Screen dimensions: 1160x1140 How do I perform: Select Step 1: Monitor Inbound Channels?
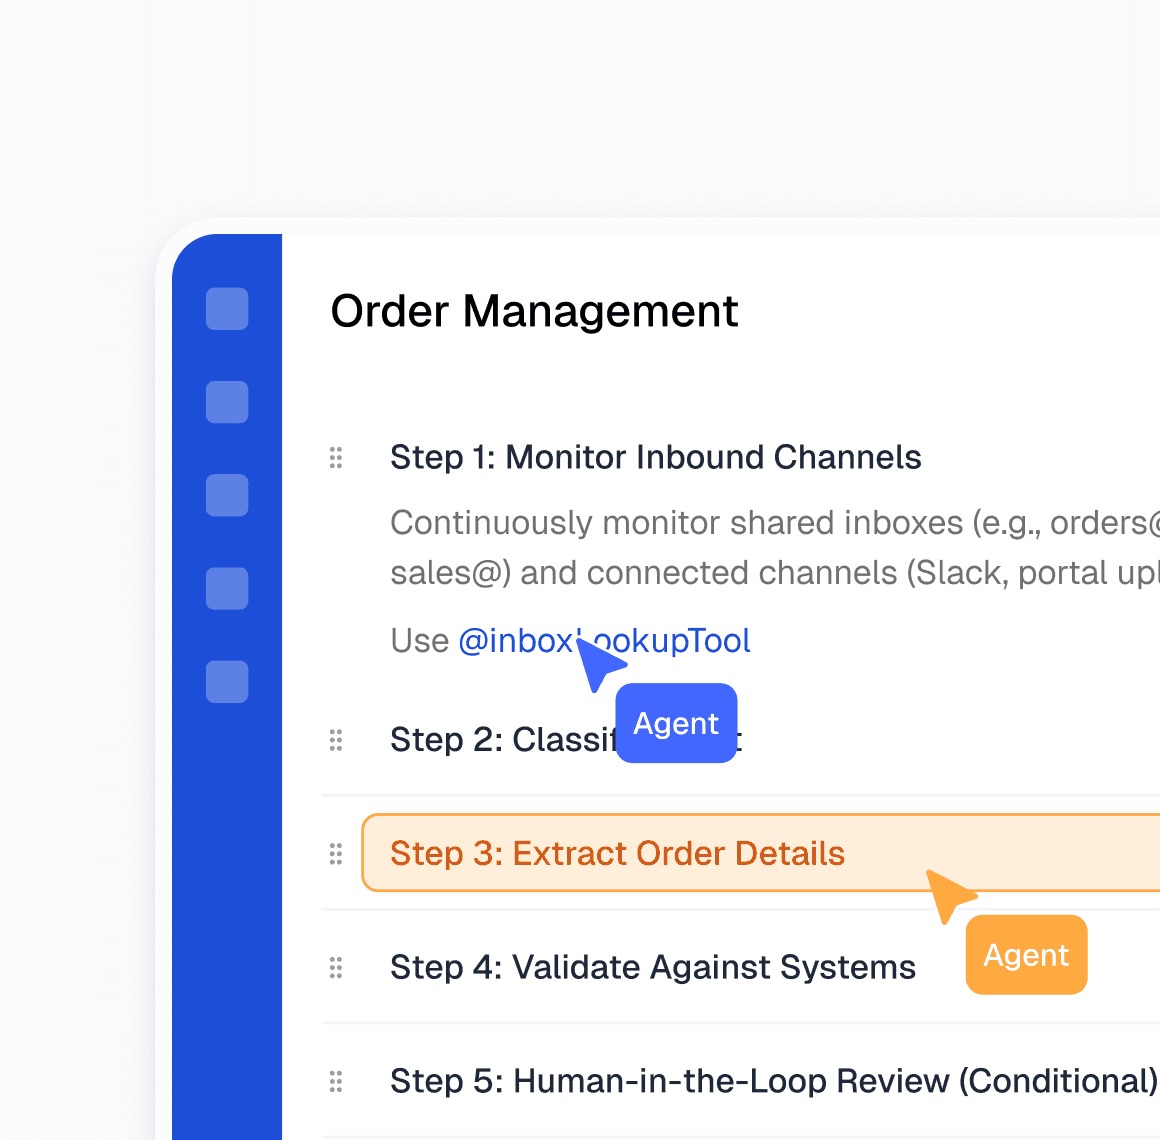(655, 457)
